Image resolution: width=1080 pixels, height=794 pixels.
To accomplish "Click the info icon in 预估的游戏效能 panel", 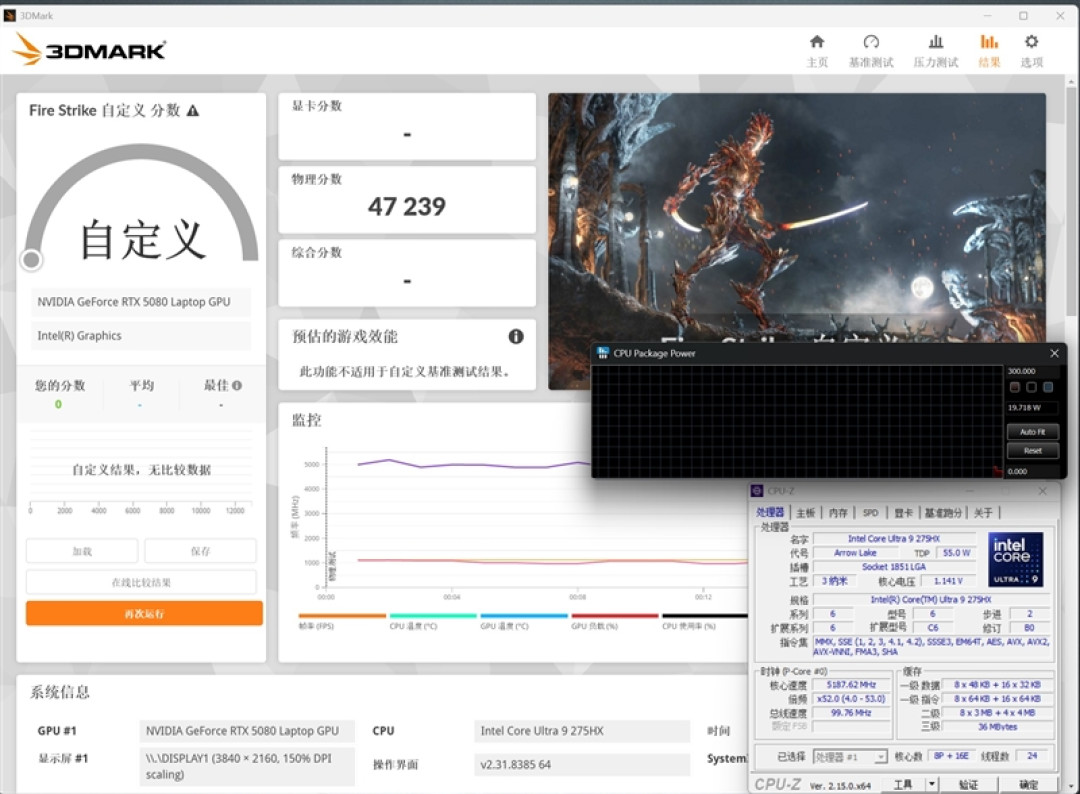I will [516, 336].
